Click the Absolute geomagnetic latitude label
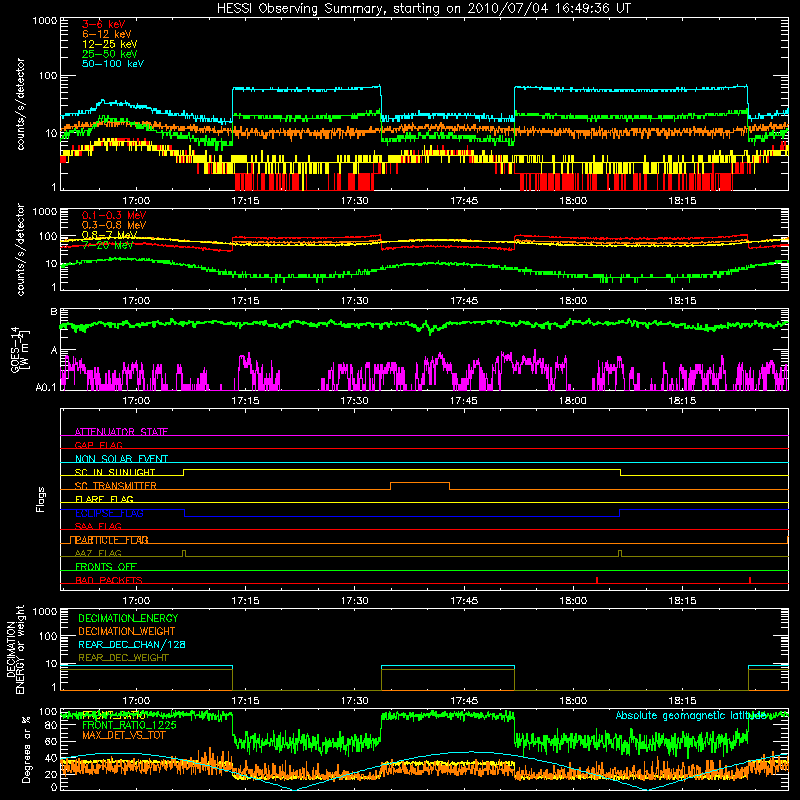 pos(691,715)
